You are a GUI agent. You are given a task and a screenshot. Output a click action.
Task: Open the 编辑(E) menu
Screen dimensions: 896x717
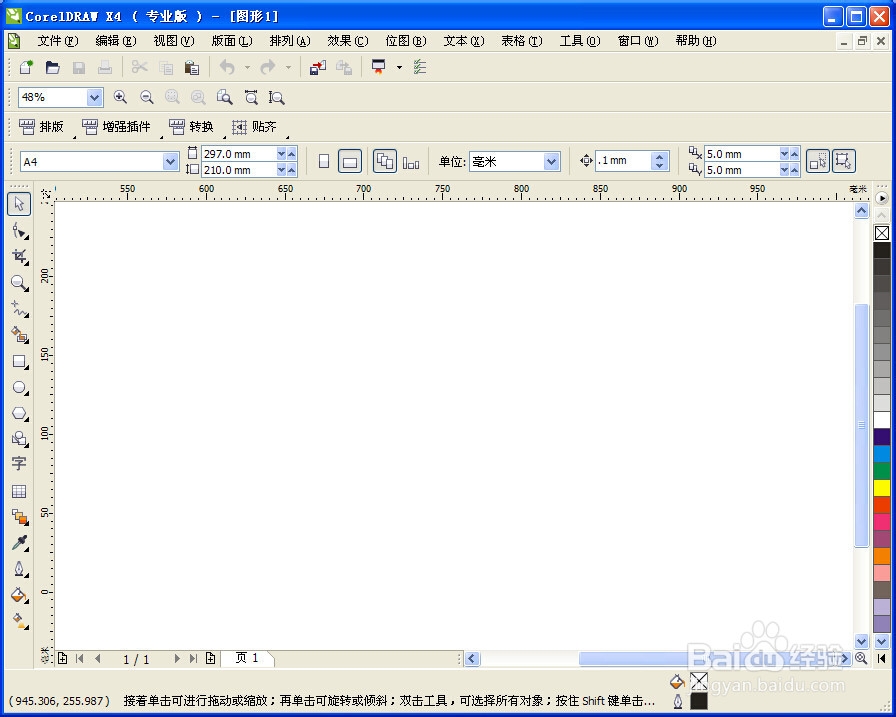coord(116,41)
